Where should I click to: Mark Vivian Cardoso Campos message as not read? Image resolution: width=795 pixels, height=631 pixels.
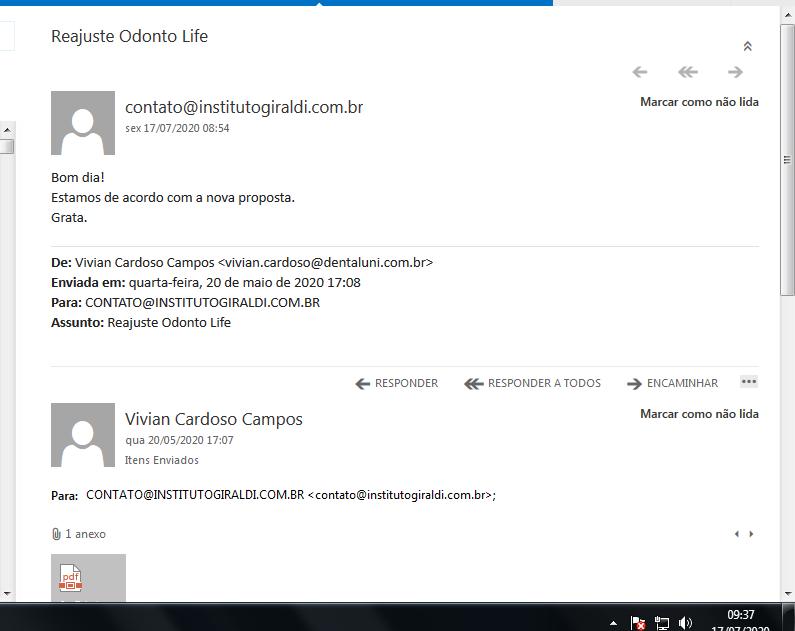pyautogui.click(x=699, y=414)
